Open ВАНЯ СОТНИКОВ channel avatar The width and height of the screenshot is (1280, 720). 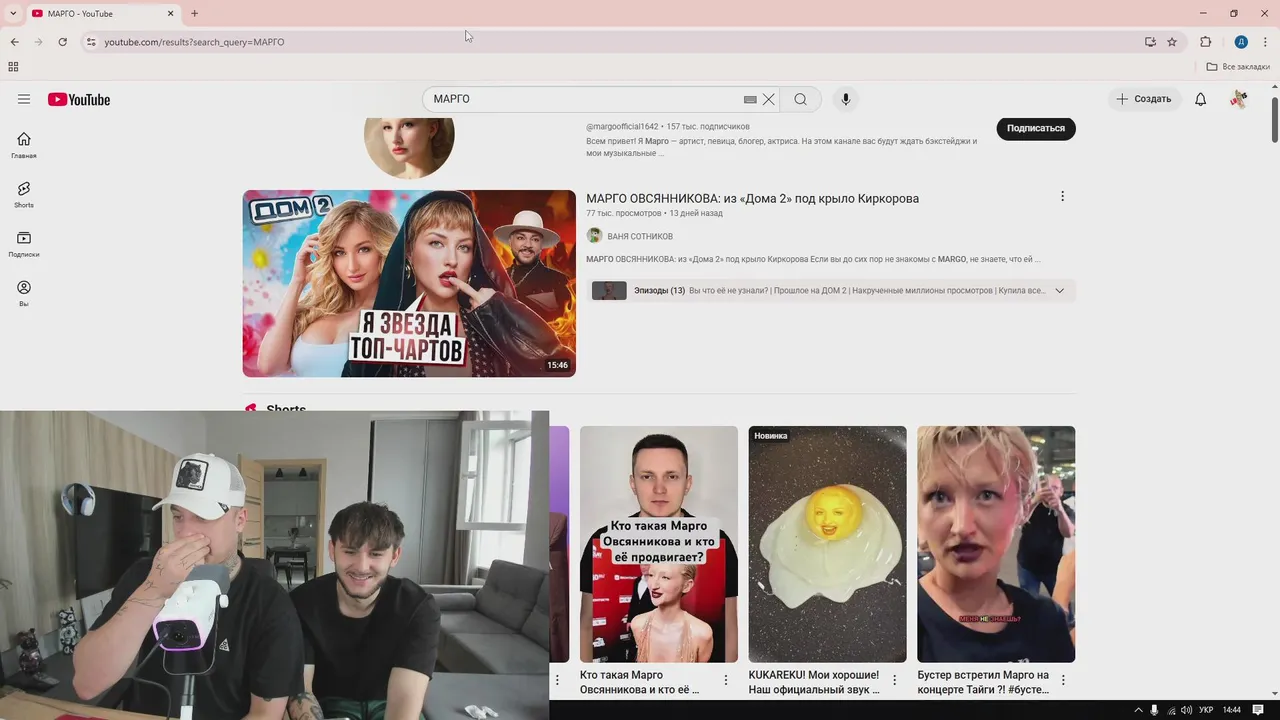coord(594,236)
